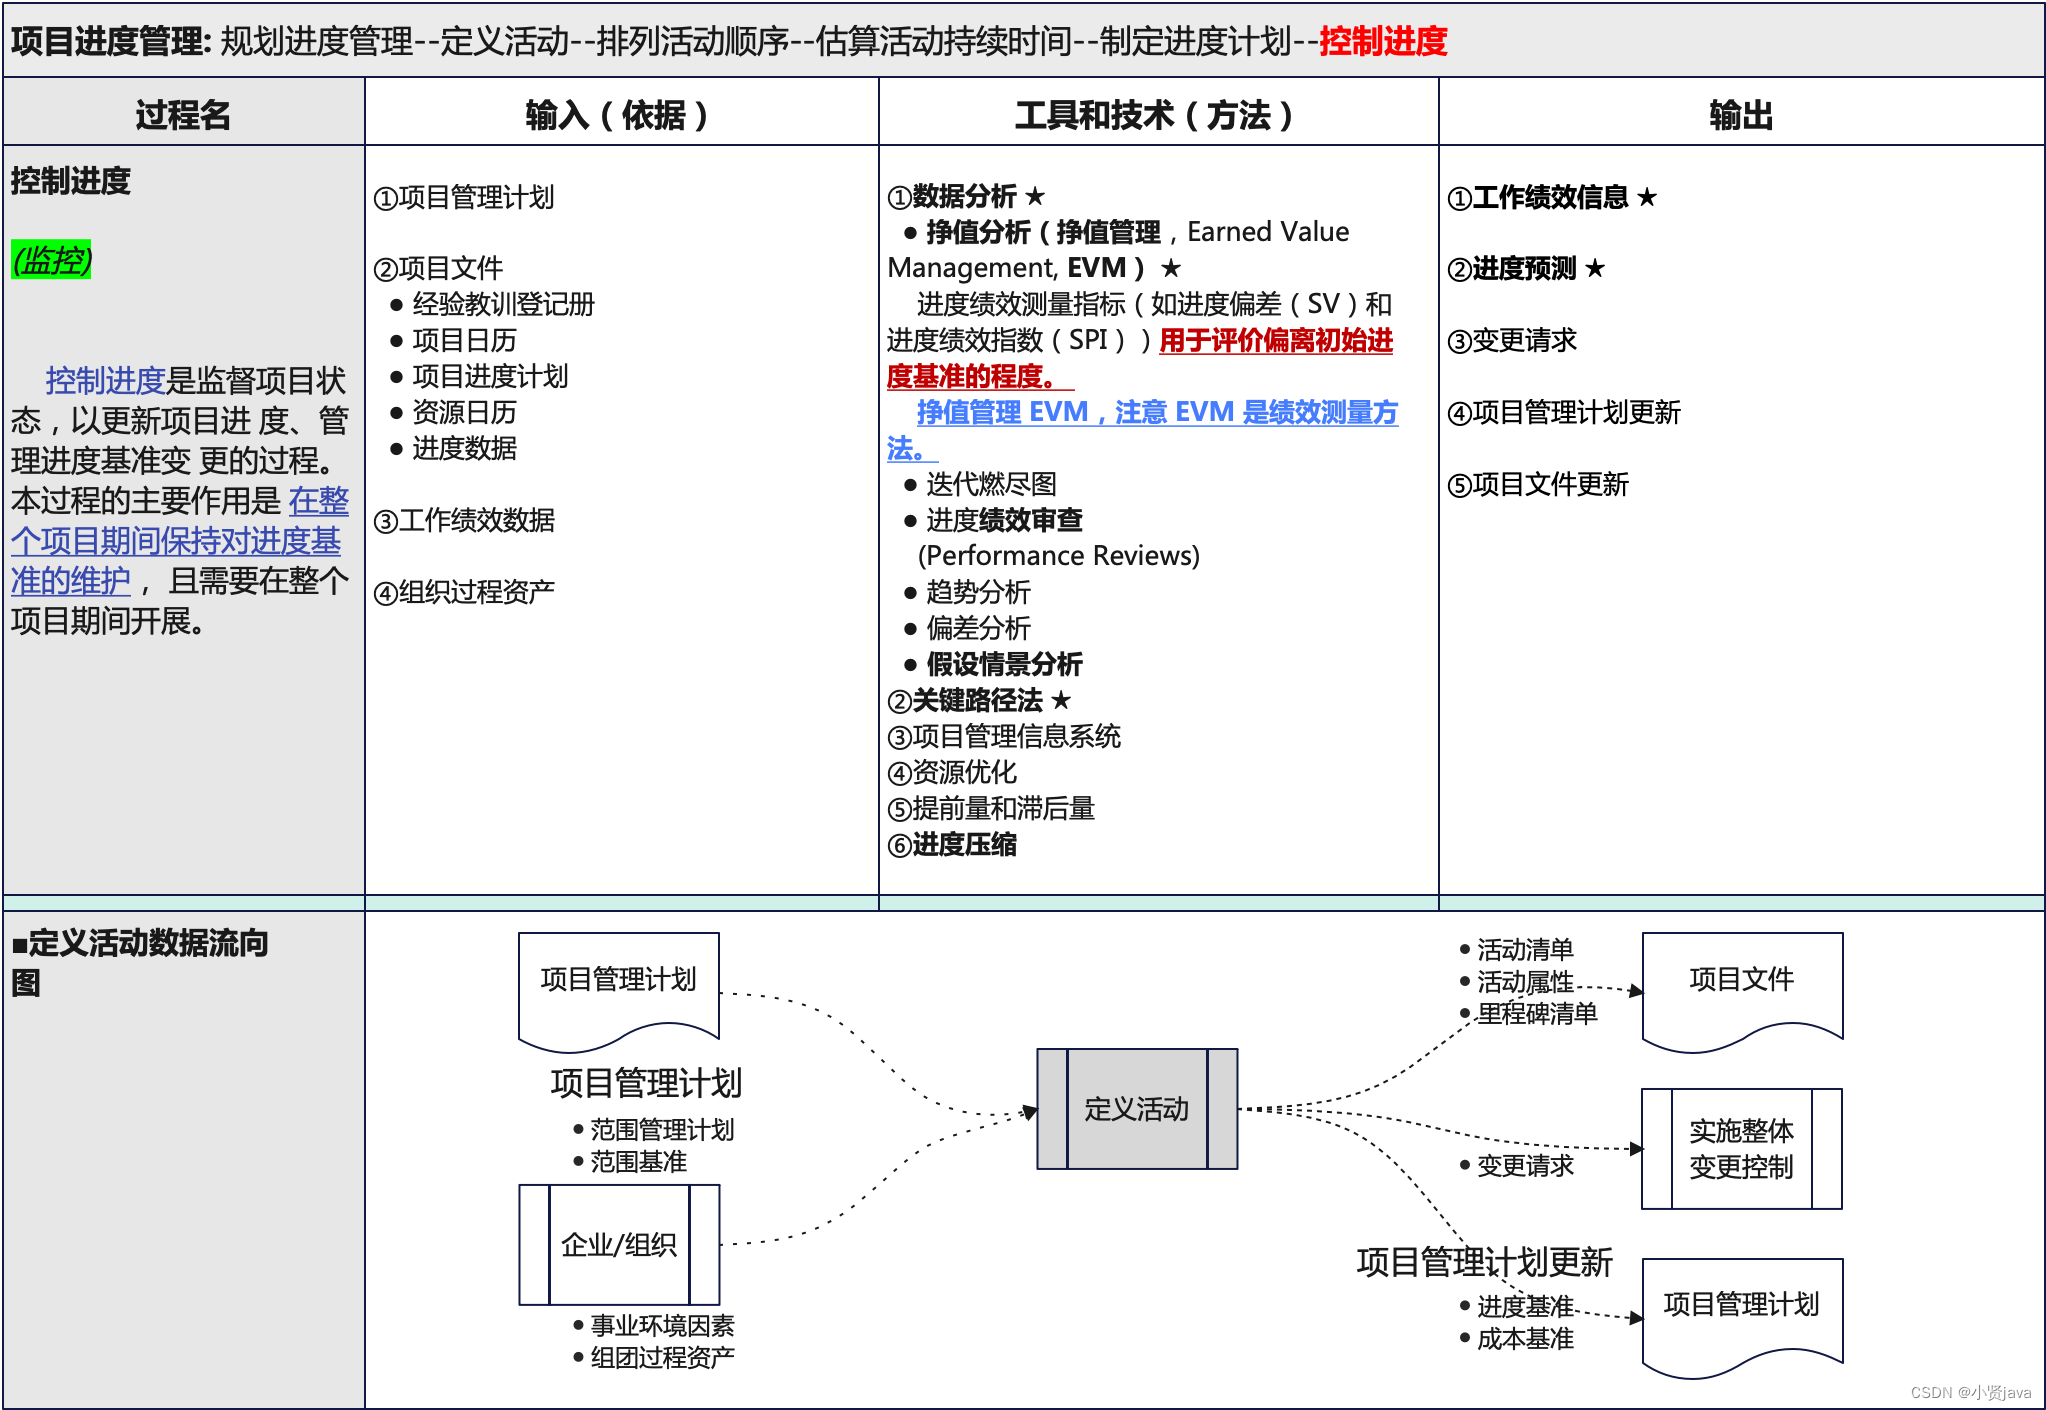Select the 迭代燃尽图 bullet
Viewport: 2046px width, 1410px height.
(980, 484)
